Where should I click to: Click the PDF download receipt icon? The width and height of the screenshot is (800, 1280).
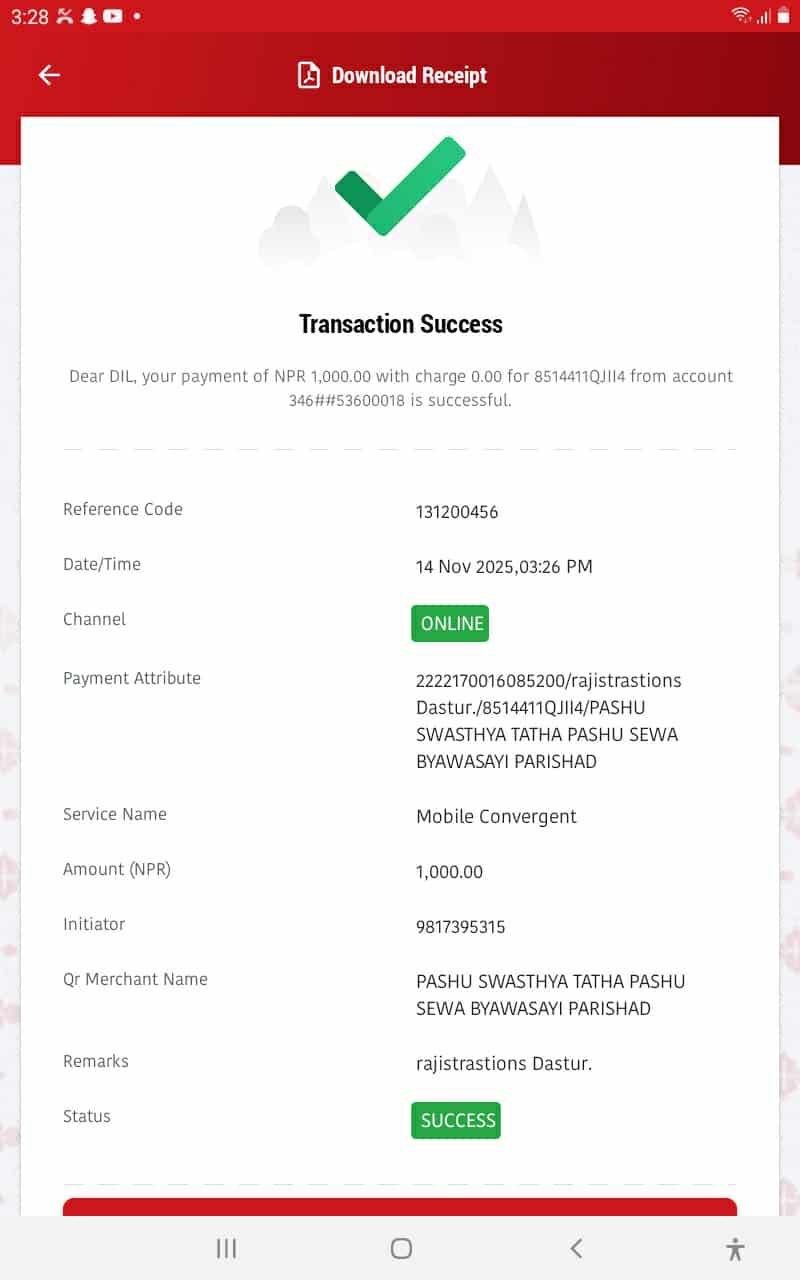309,75
